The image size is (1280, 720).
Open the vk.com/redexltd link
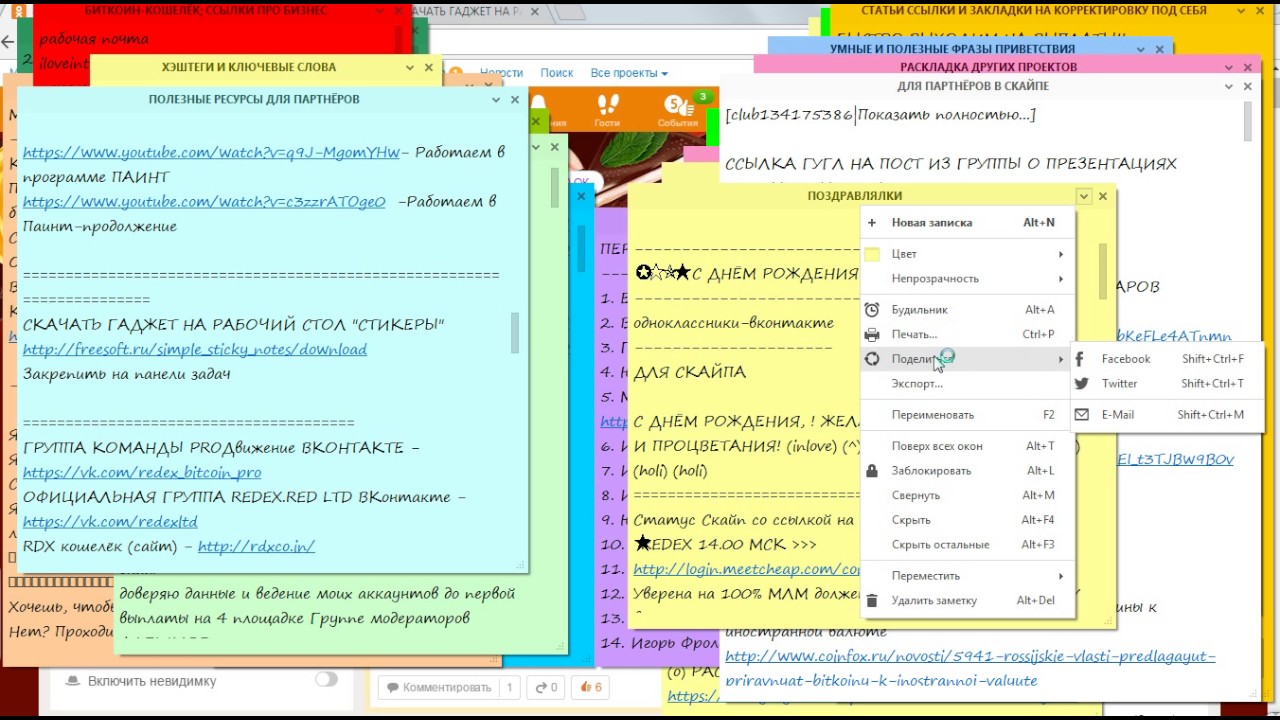[x=110, y=522]
